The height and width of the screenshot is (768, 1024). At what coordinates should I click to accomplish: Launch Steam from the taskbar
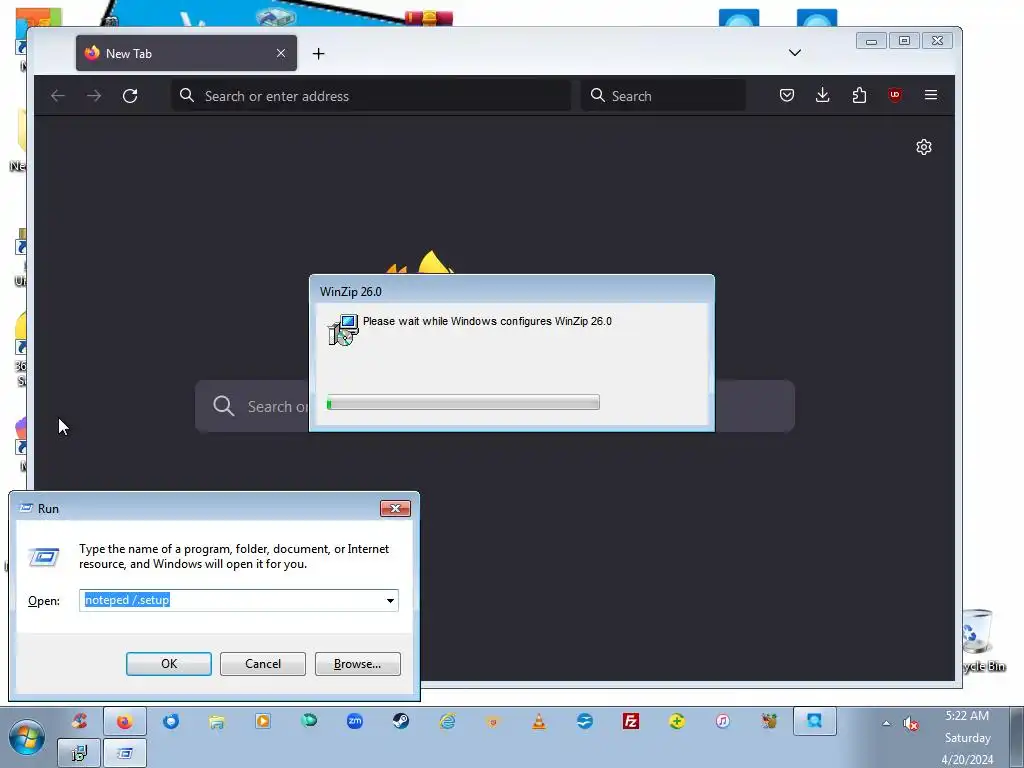coord(401,722)
